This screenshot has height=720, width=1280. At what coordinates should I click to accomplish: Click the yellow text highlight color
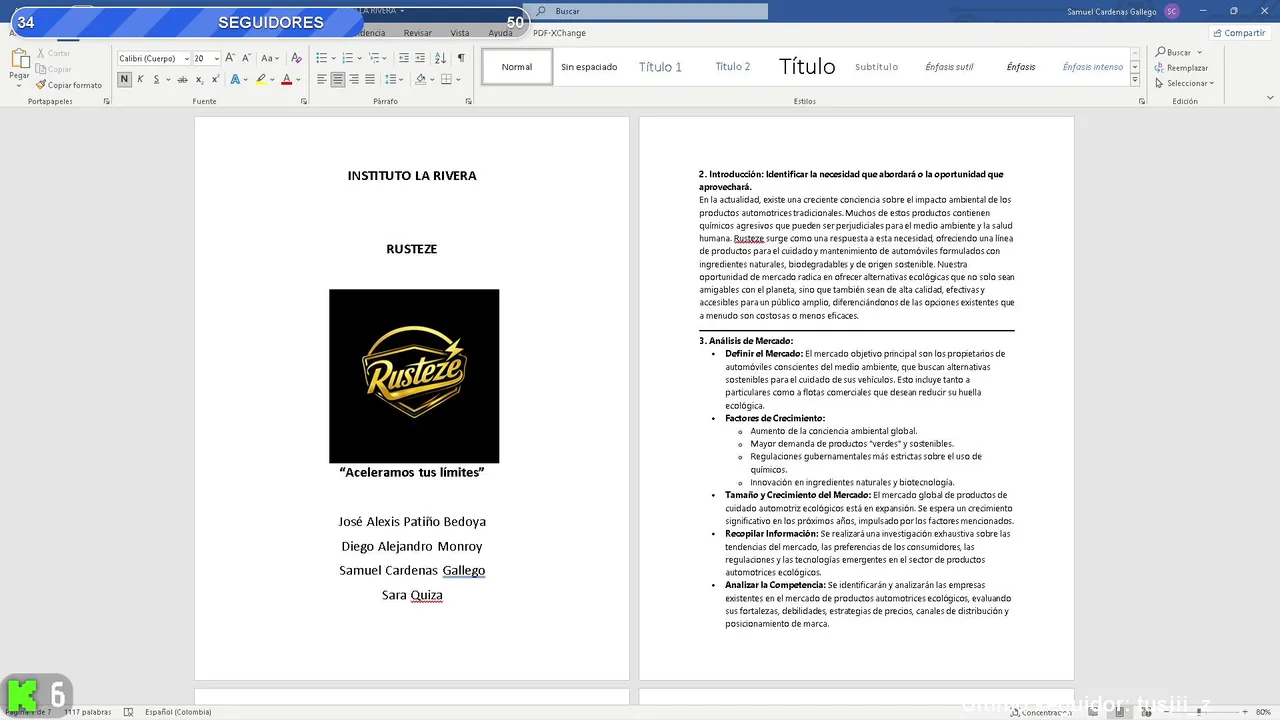pyautogui.click(x=260, y=79)
